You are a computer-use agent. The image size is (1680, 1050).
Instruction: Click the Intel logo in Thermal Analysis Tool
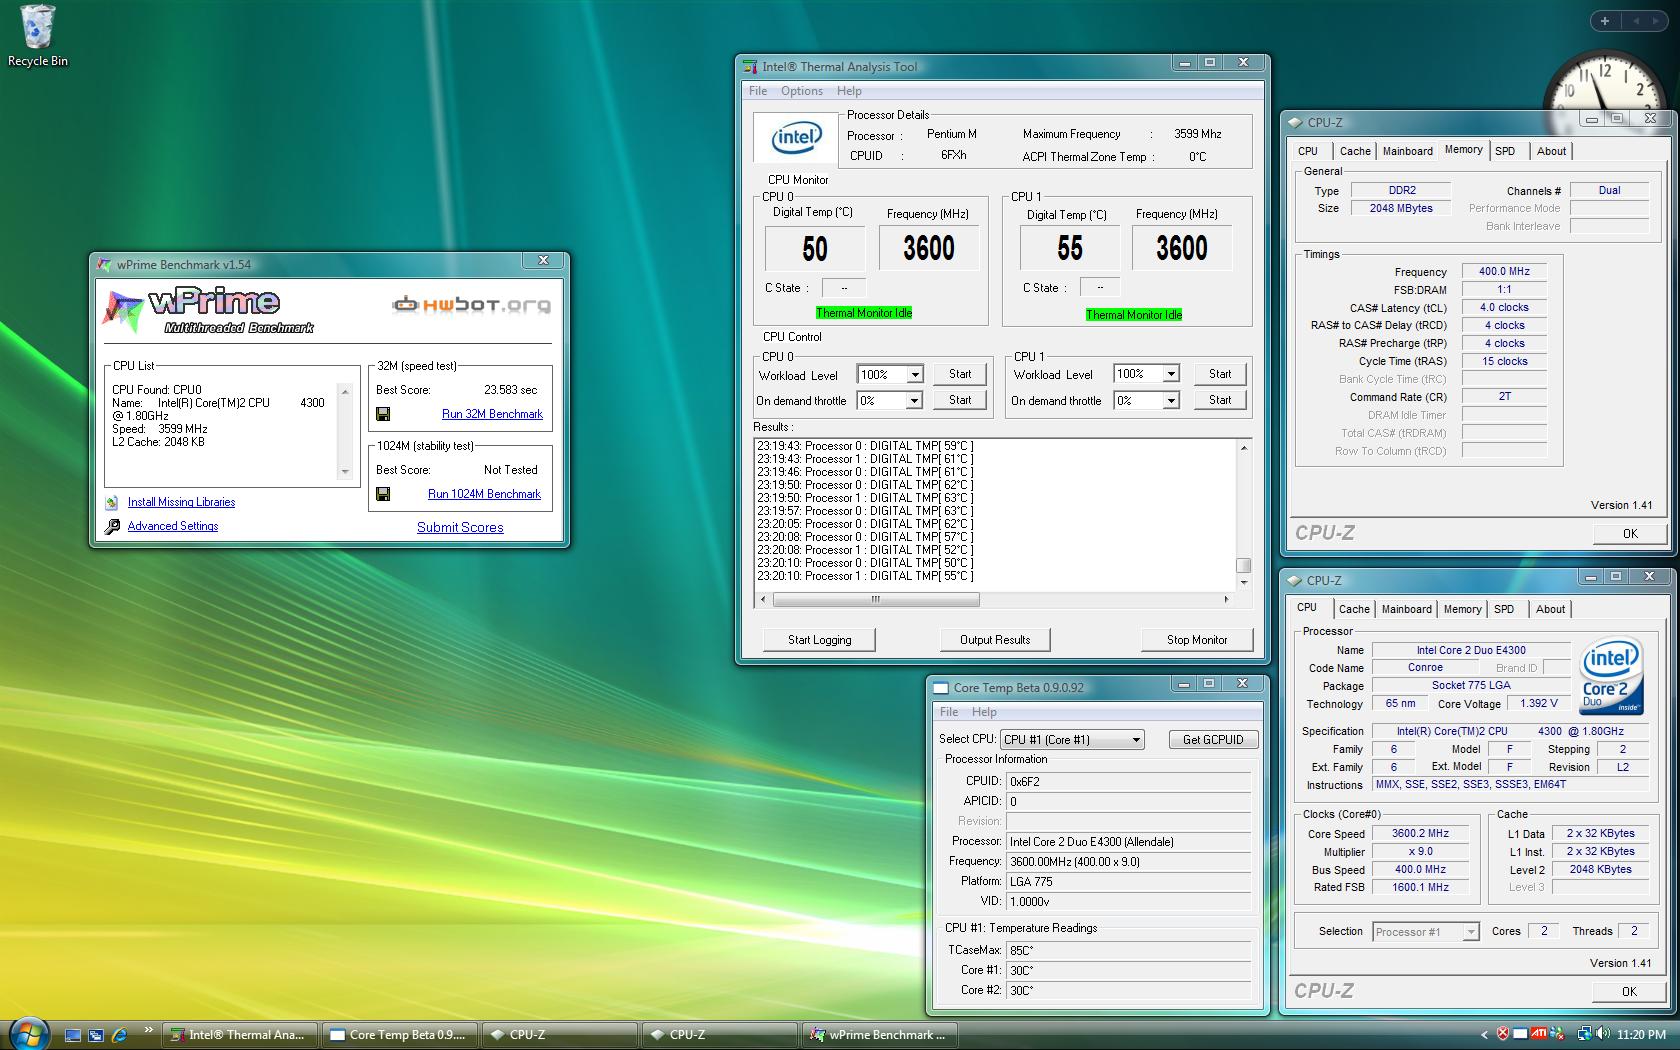coord(796,138)
